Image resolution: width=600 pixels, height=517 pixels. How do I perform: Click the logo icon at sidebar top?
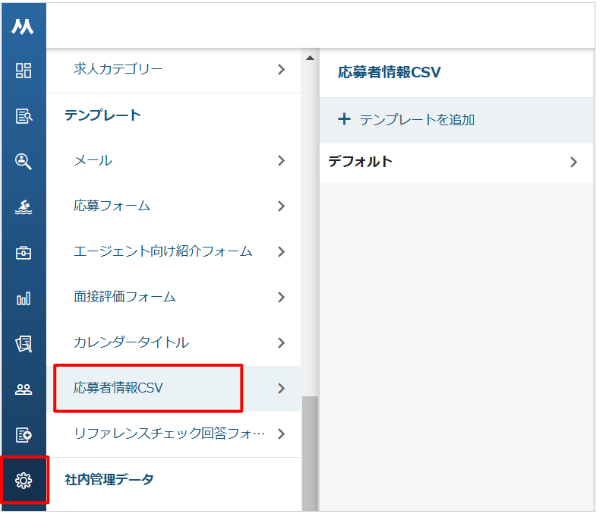[23, 27]
